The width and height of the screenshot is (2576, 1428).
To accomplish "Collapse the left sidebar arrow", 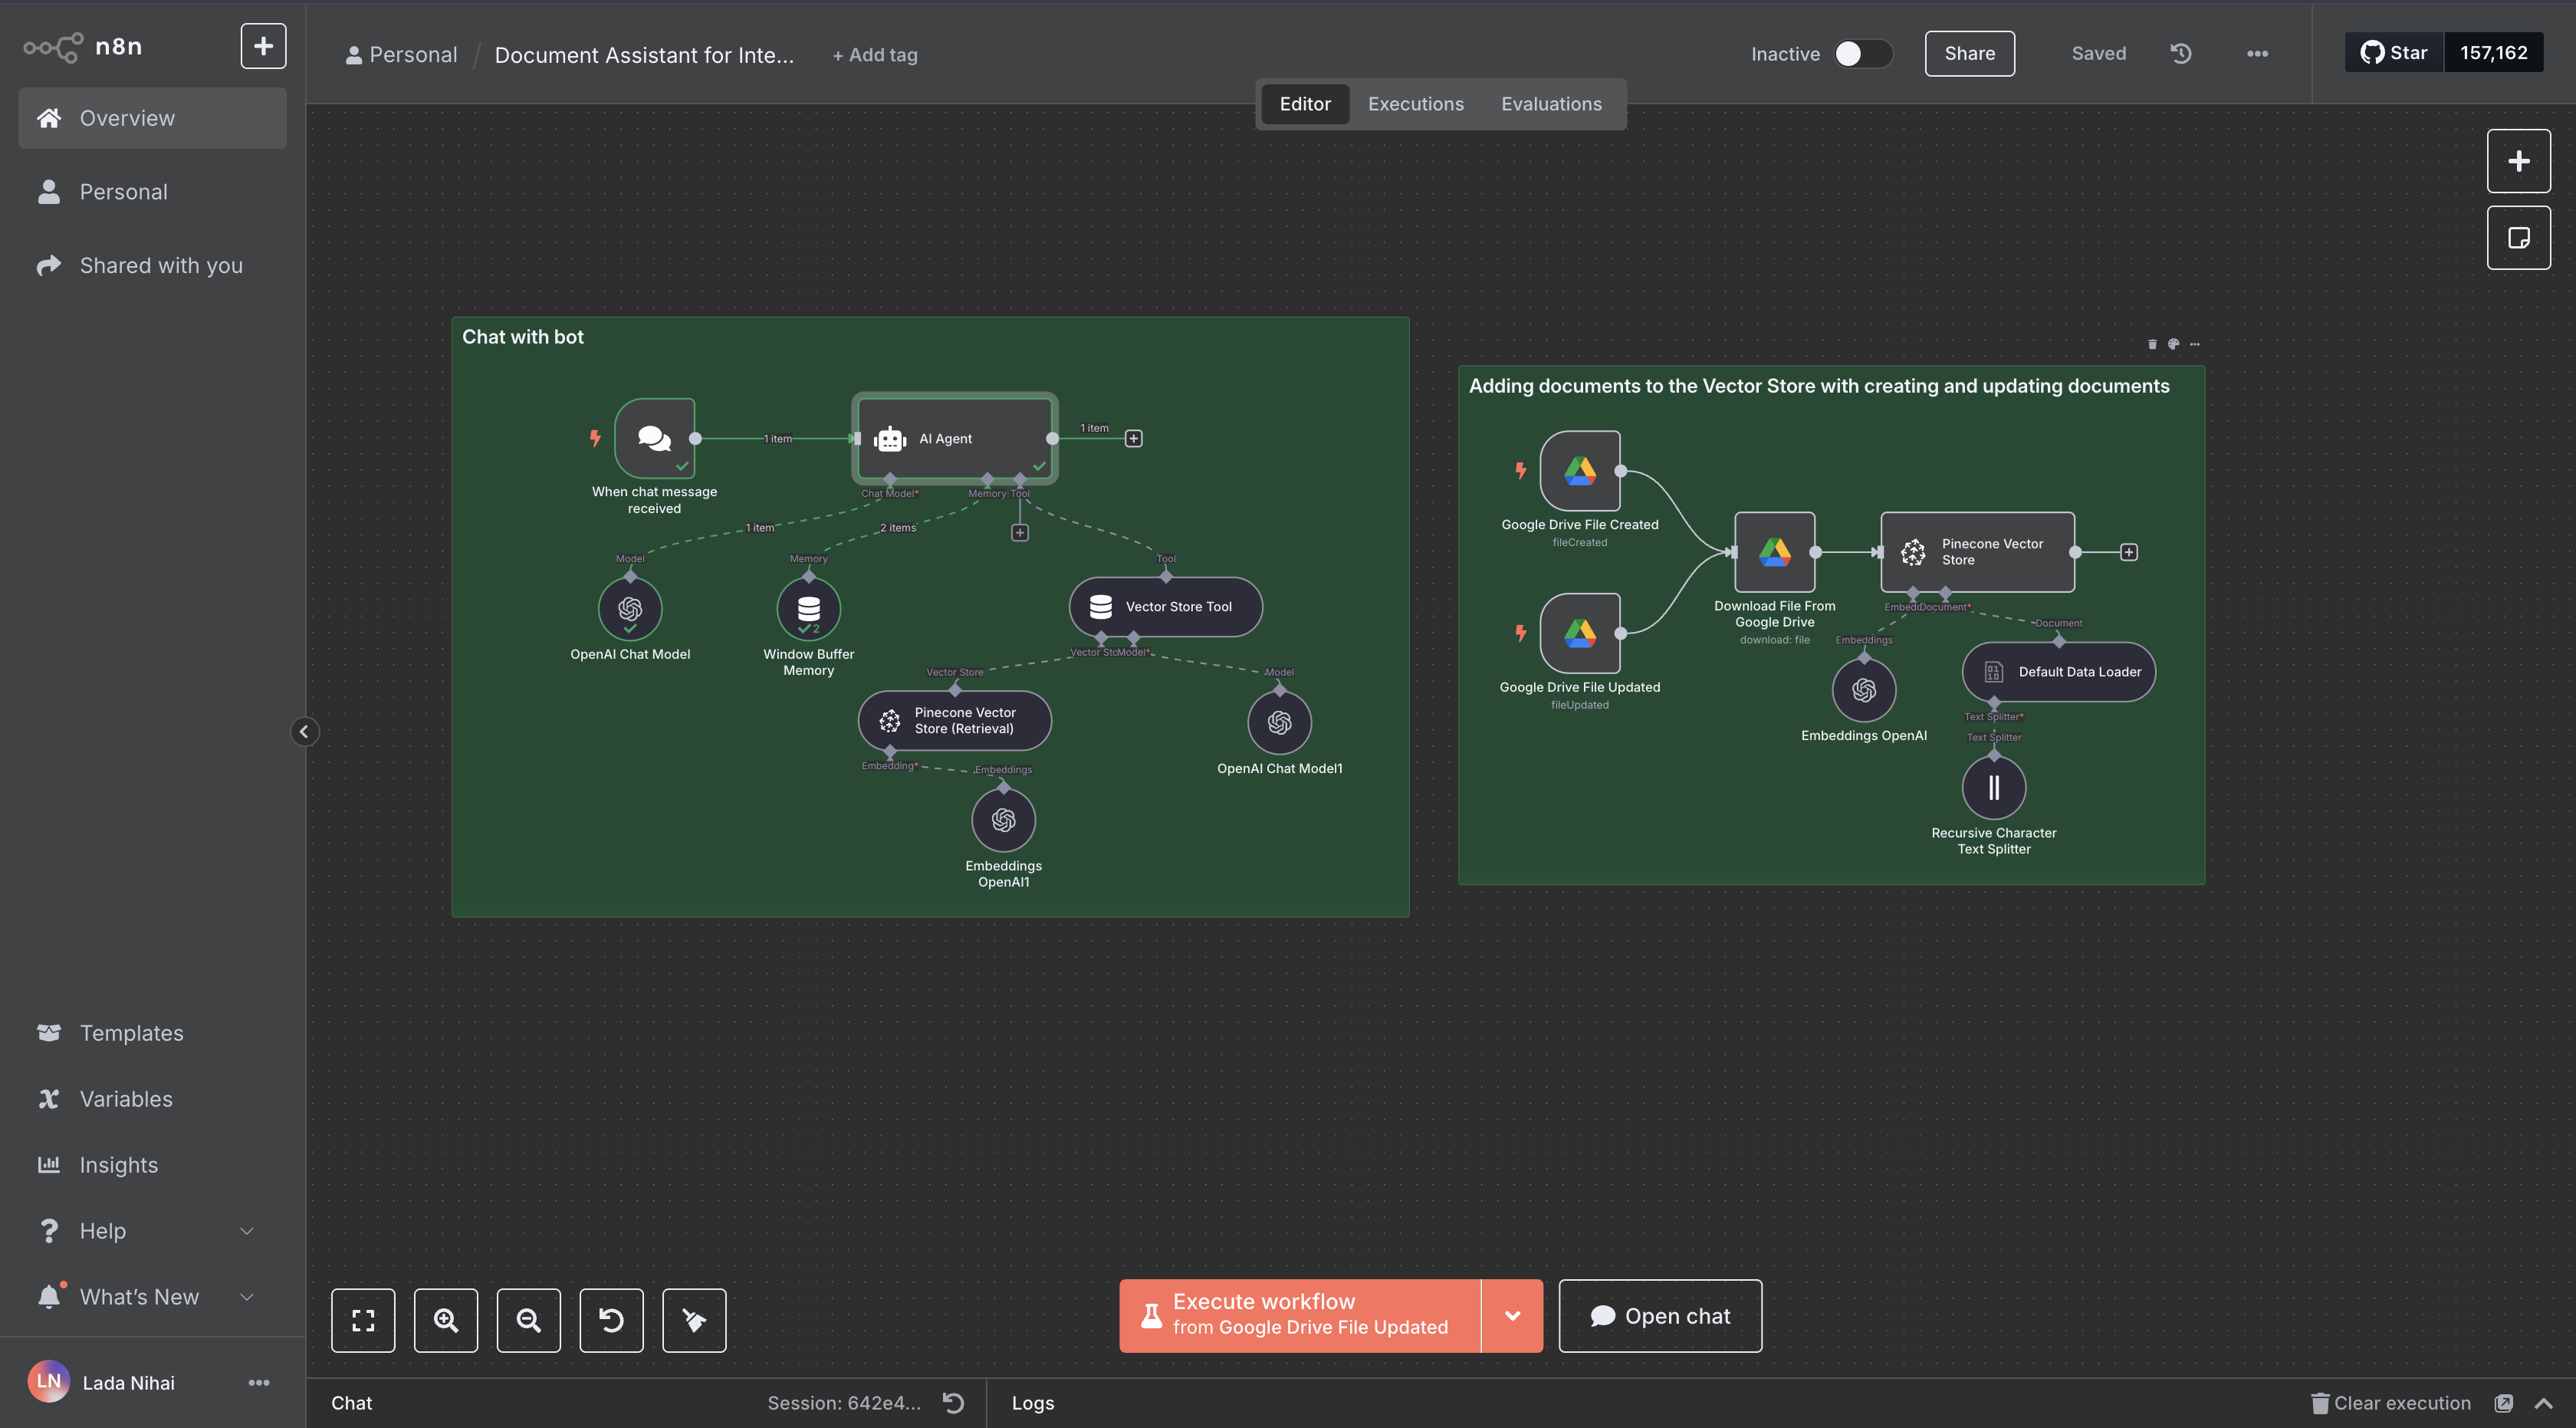I will click(304, 732).
